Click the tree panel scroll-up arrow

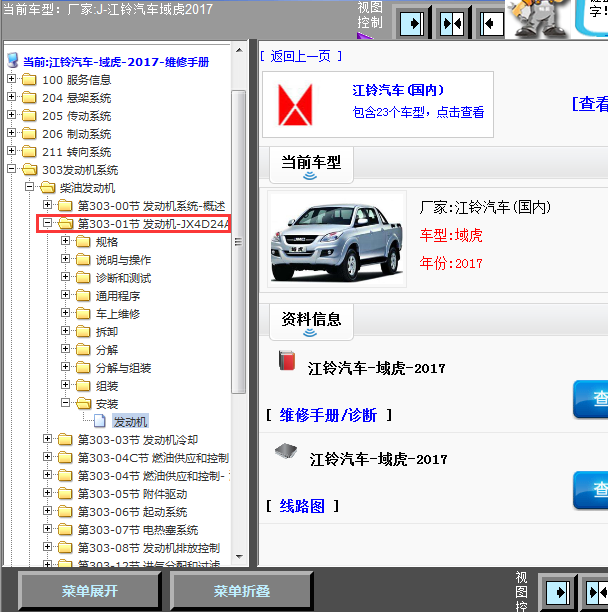pyautogui.click(x=239, y=50)
